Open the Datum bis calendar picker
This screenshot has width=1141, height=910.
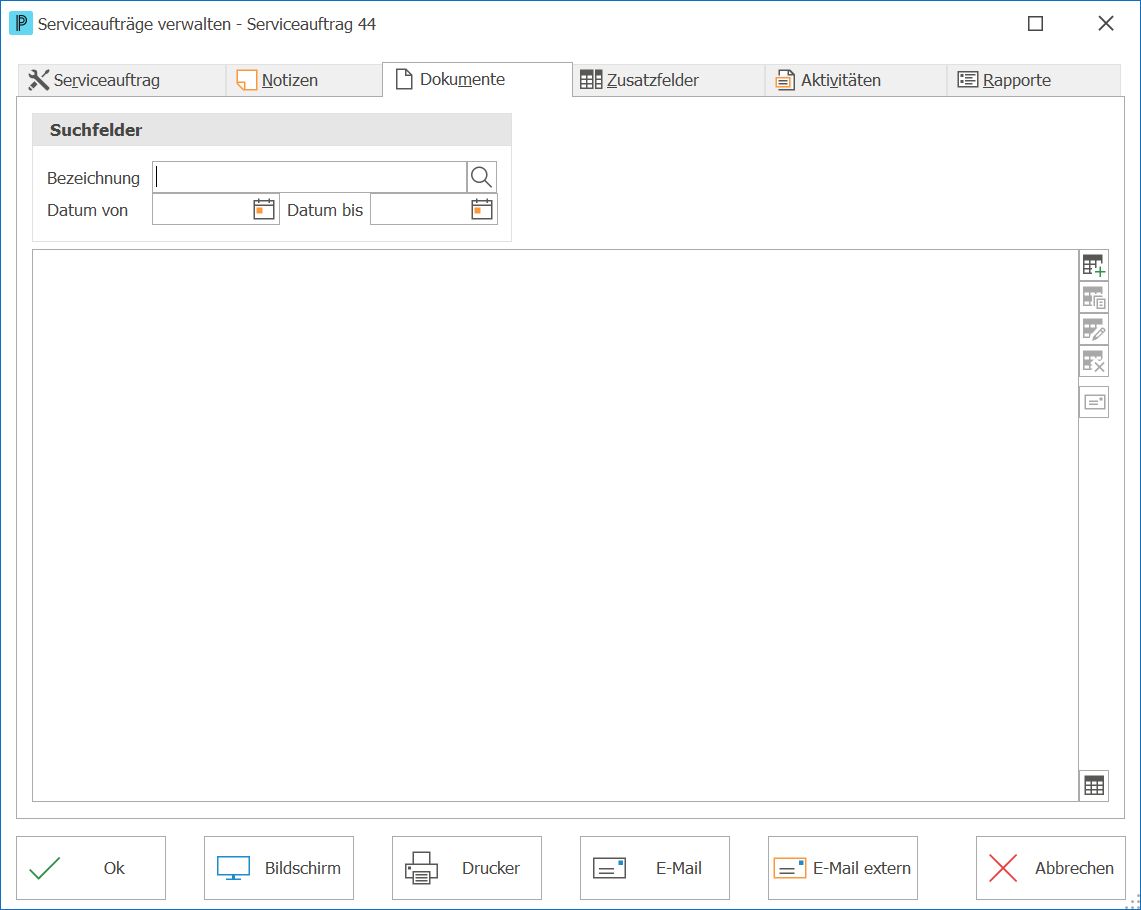(x=482, y=209)
